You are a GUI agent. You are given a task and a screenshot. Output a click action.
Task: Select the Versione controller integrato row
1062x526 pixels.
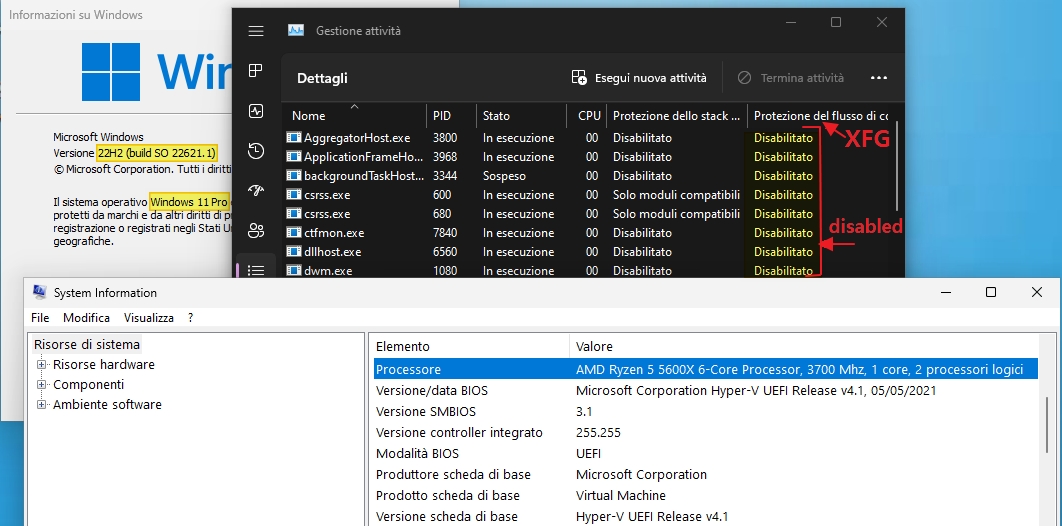pyautogui.click(x=705, y=433)
